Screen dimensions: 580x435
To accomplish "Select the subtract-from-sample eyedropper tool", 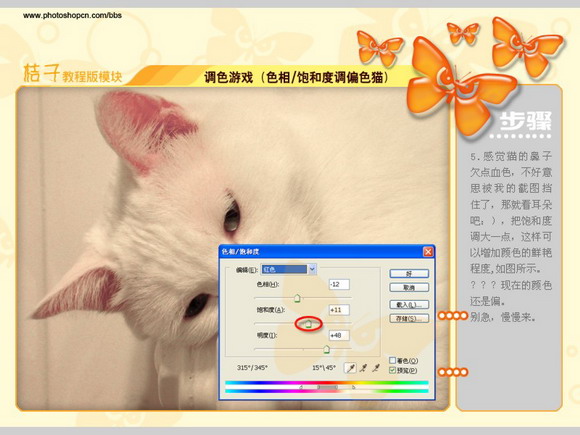I will [376, 368].
